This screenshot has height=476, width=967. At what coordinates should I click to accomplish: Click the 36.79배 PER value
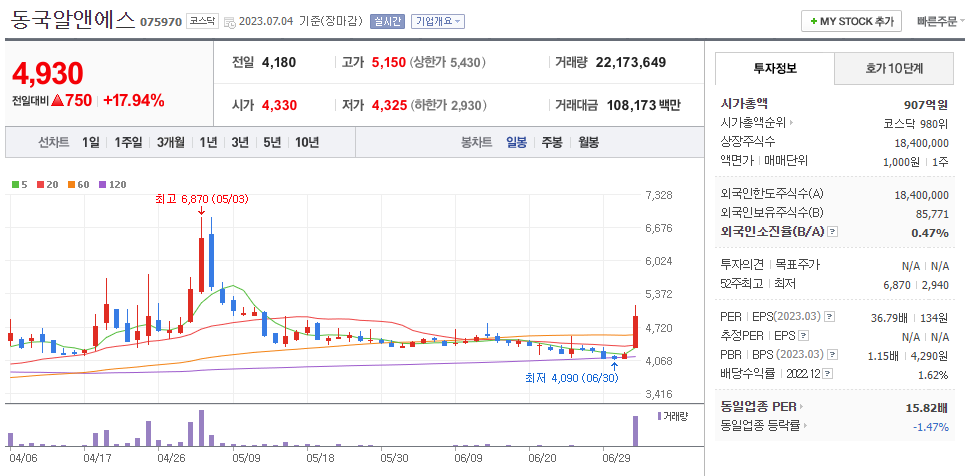[x=888, y=317]
